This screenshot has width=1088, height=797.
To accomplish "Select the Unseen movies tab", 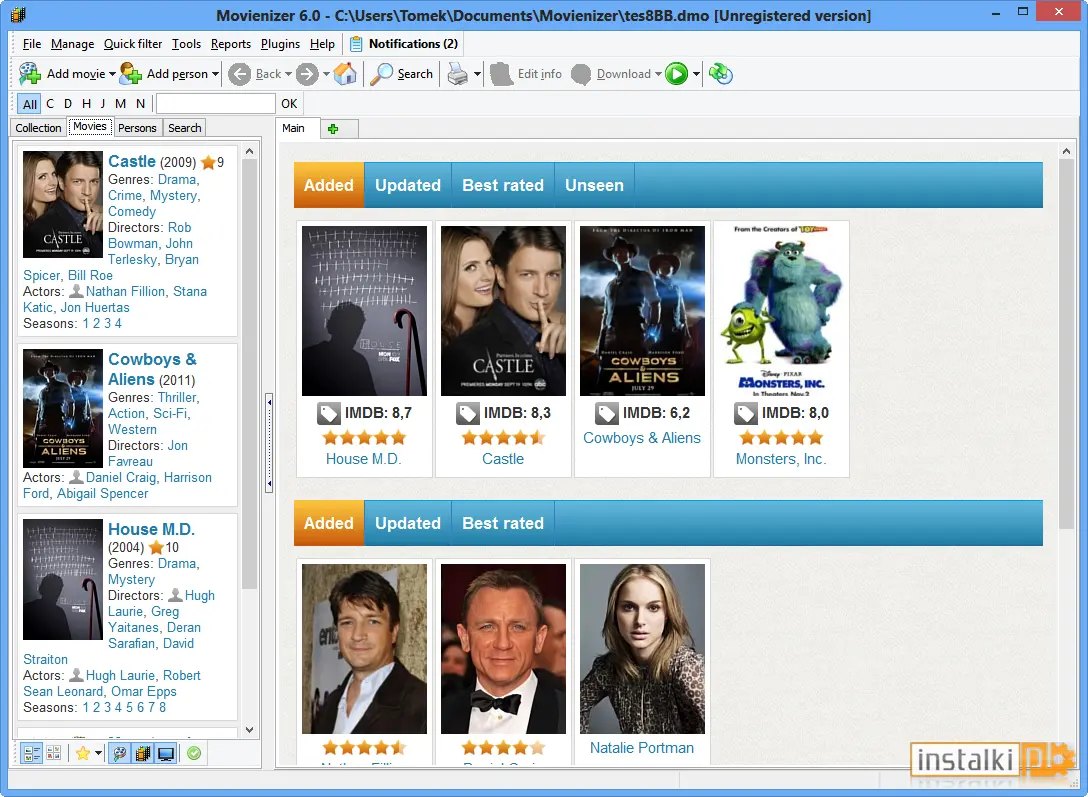I will 594,185.
